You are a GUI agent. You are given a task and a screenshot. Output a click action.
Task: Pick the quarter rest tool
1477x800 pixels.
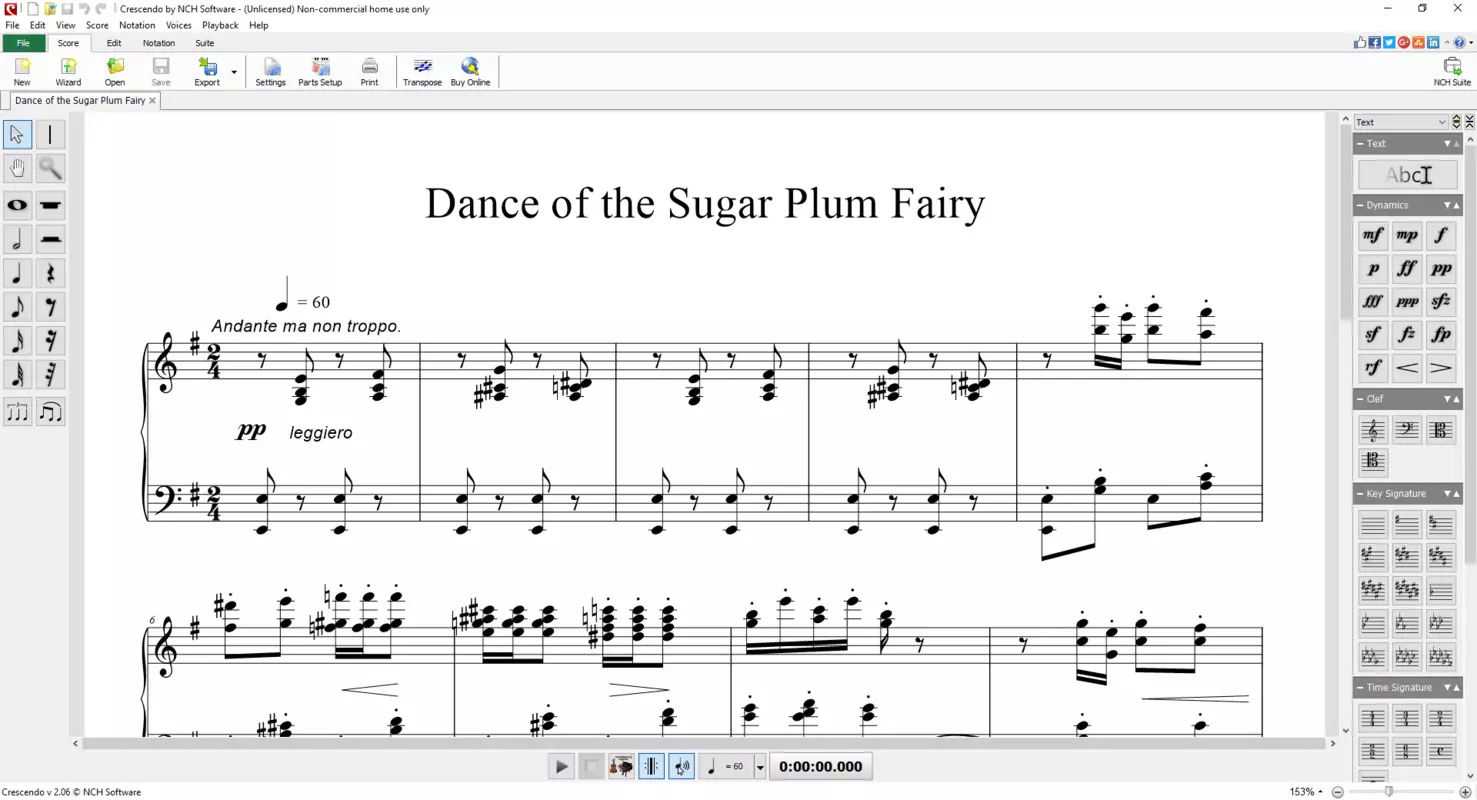tap(50, 273)
